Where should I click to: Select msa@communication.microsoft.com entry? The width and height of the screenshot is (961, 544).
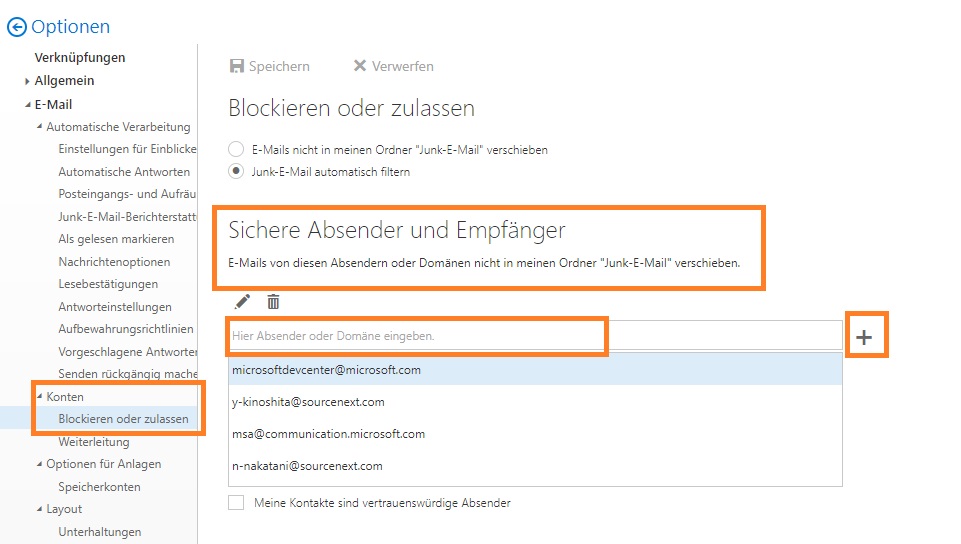pos(535,434)
